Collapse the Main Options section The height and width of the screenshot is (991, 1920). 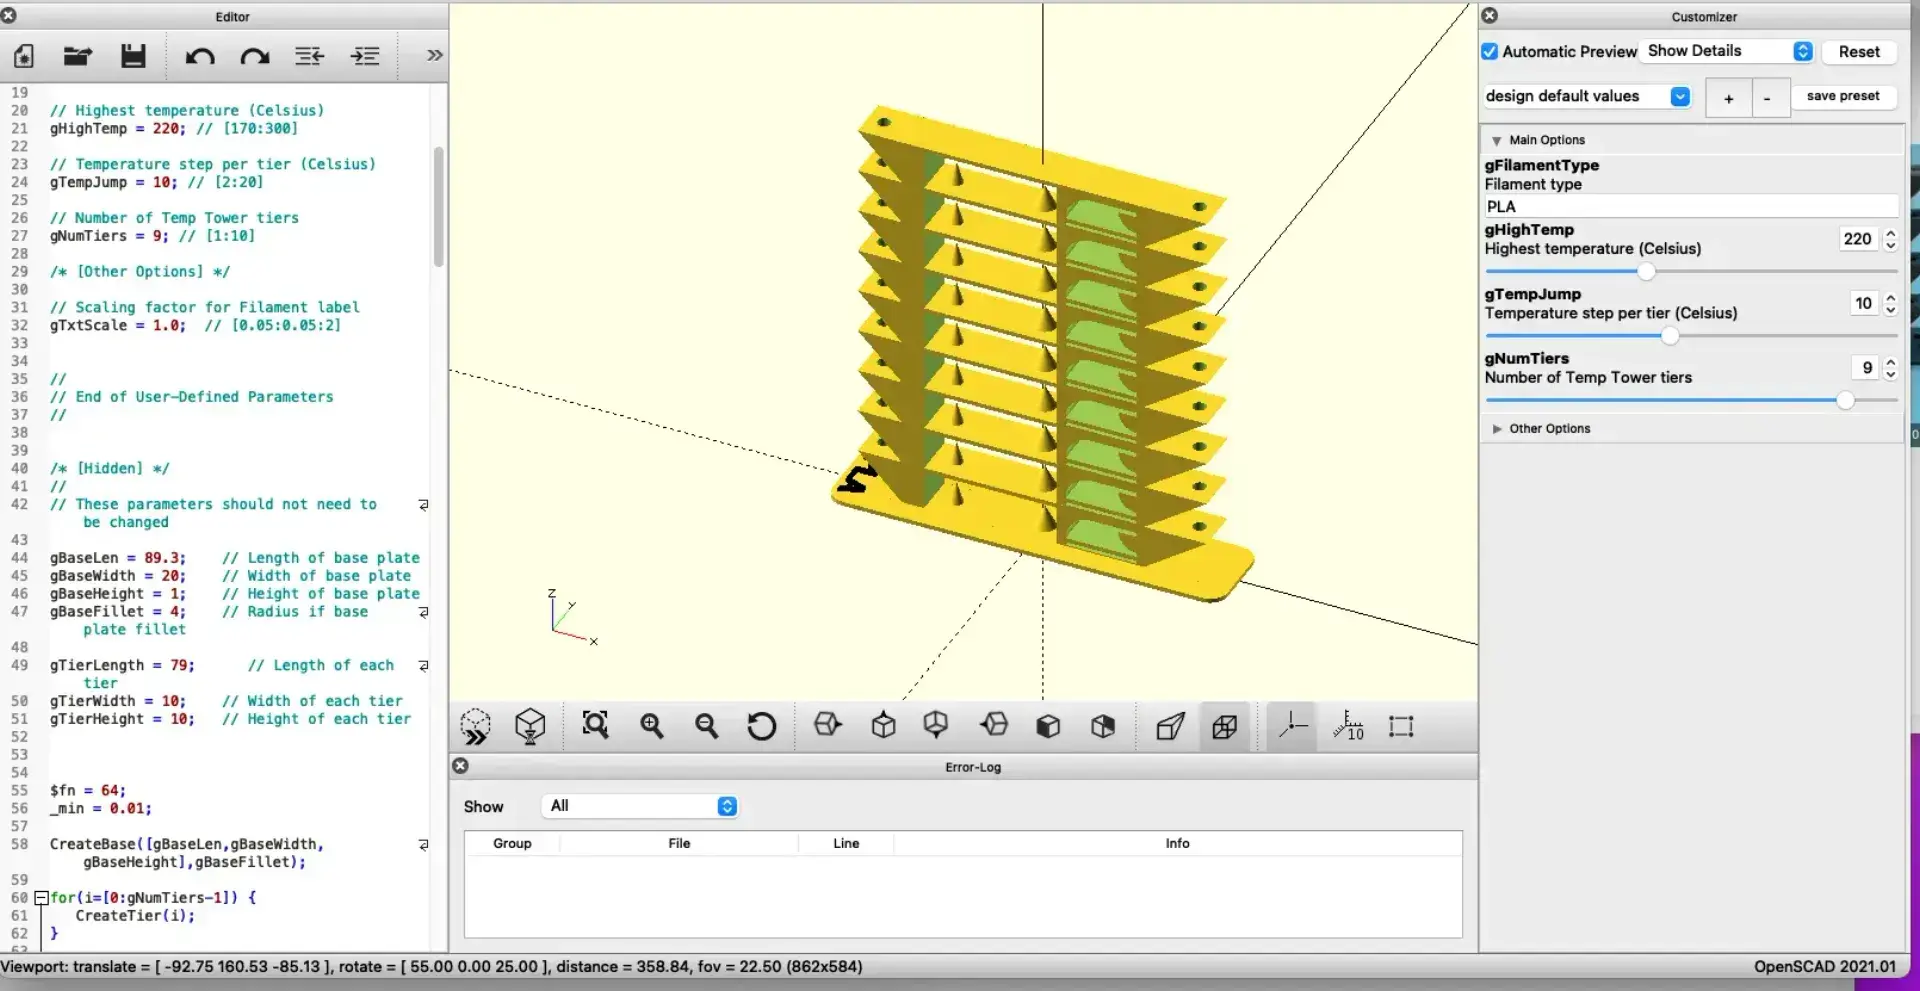(x=1497, y=141)
